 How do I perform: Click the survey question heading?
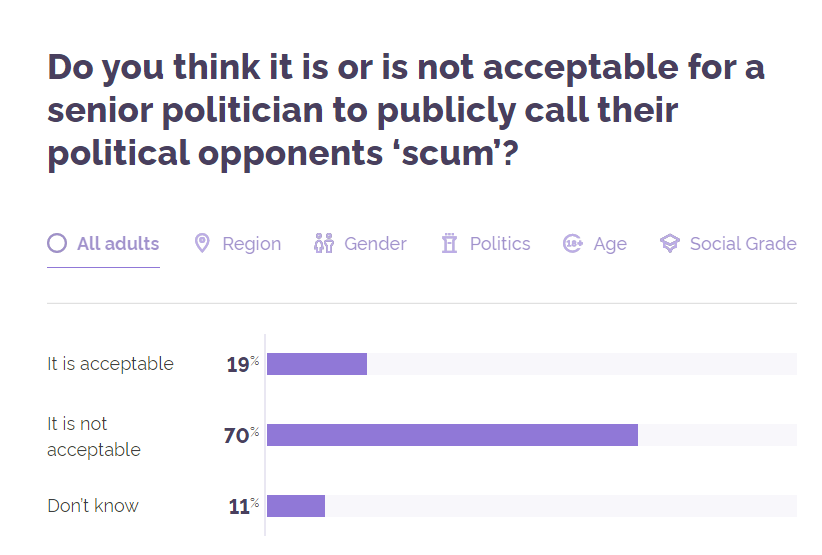coord(405,111)
